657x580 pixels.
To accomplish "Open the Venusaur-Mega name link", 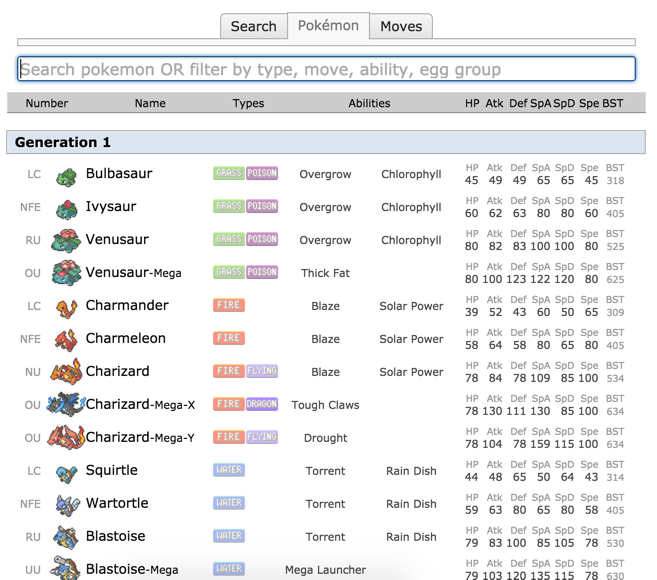I will (133, 272).
